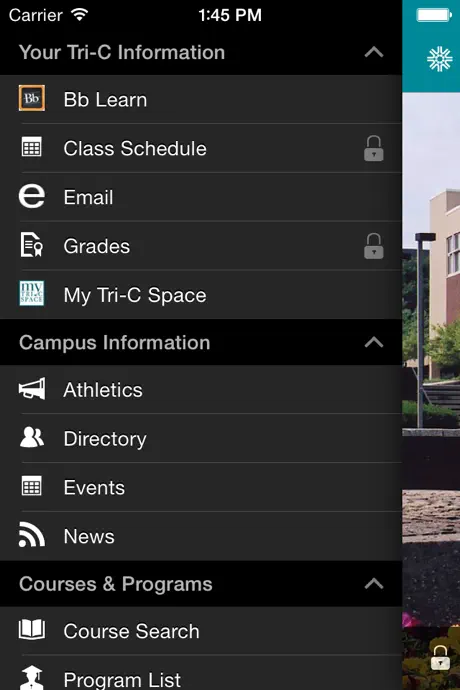Tap the 'Your Tri-C Information' header text

point(122,52)
